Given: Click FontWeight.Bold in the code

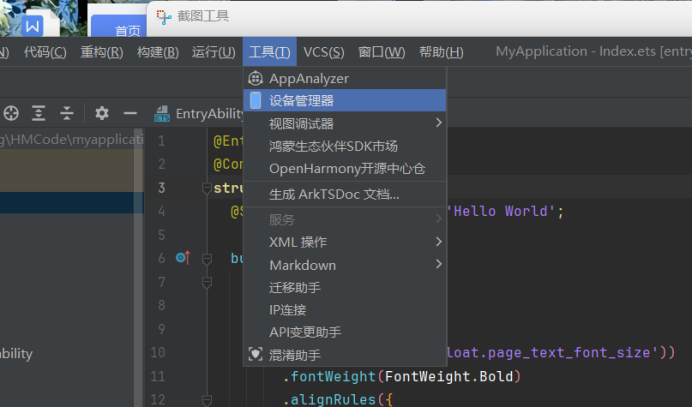Looking at the screenshot, I should [x=449, y=376].
